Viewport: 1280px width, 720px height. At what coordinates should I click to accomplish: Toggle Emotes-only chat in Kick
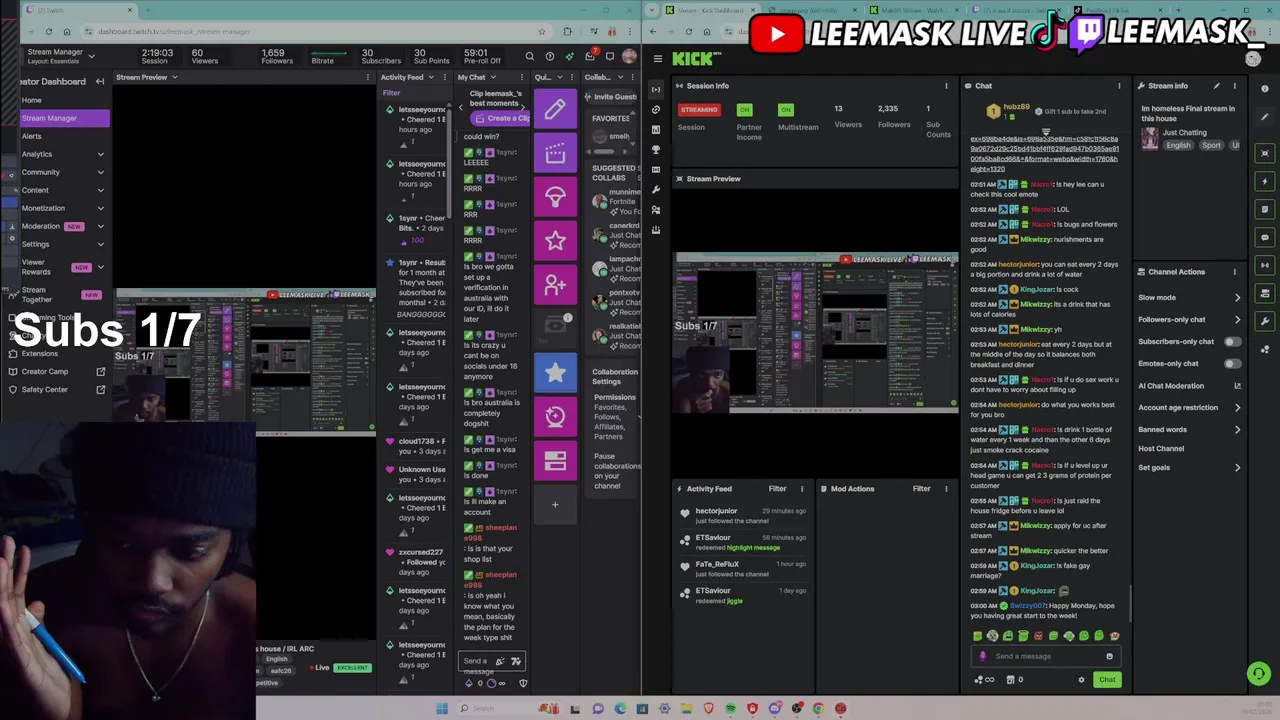(x=1233, y=363)
